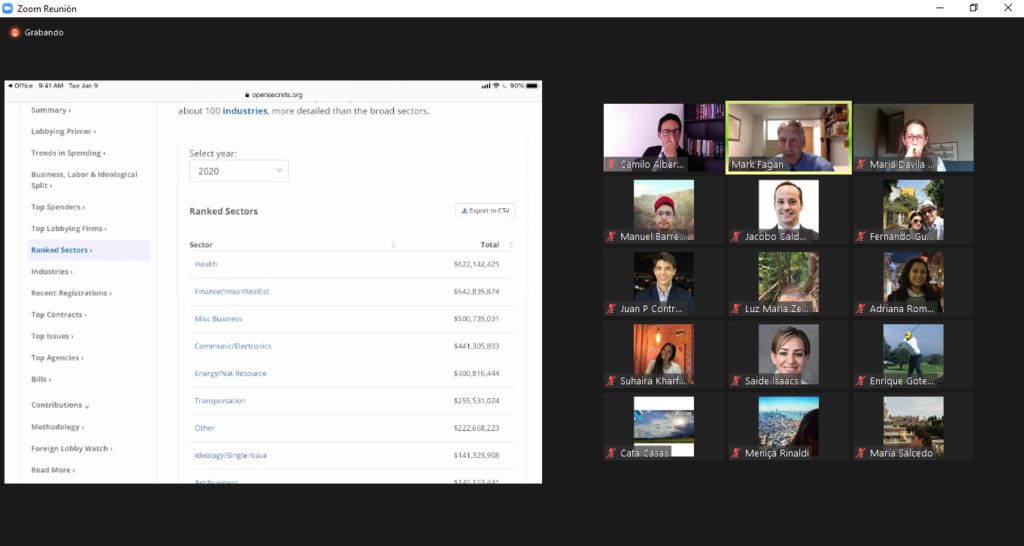
Task: Open Top Agencies in the sidebar
Action: click(57, 358)
